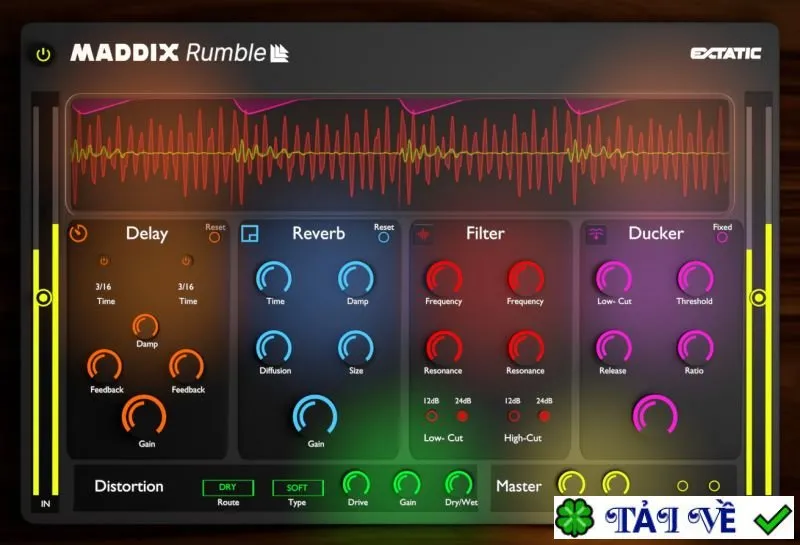Toggle the right delay line power icon
Image resolution: width=800 pixels, height=545 pixels.
click(186, 261)
